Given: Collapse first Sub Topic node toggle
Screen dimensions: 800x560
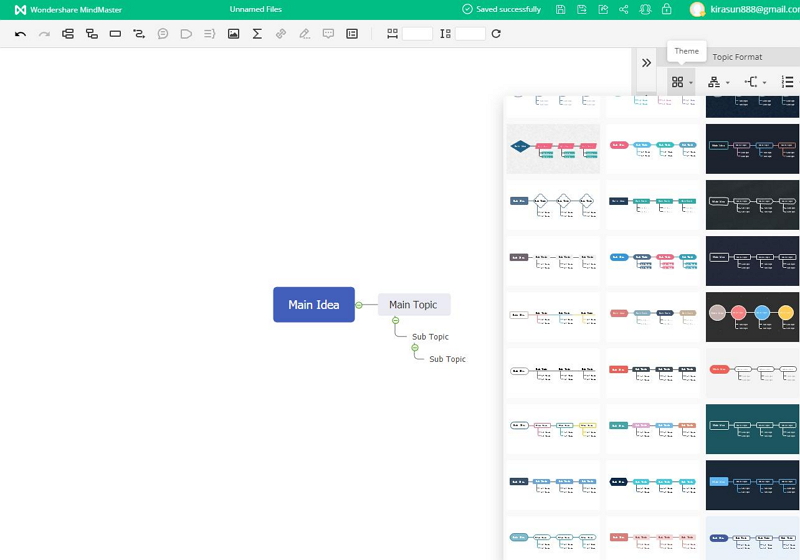Looking at the screenshot, I should click(x=415, y=348).
